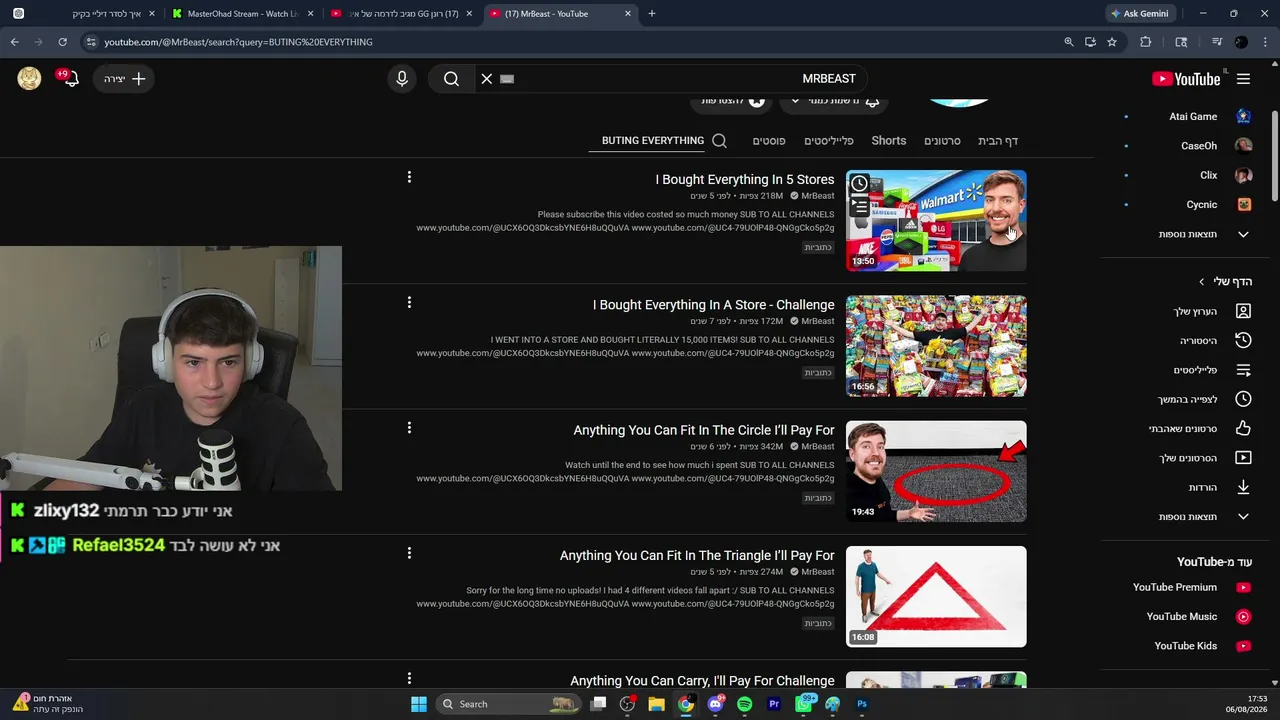Viewport: 1280px width, 720px height.
Task: Click the Windows taskbar Search box
Action: click(x=509, y=704)
